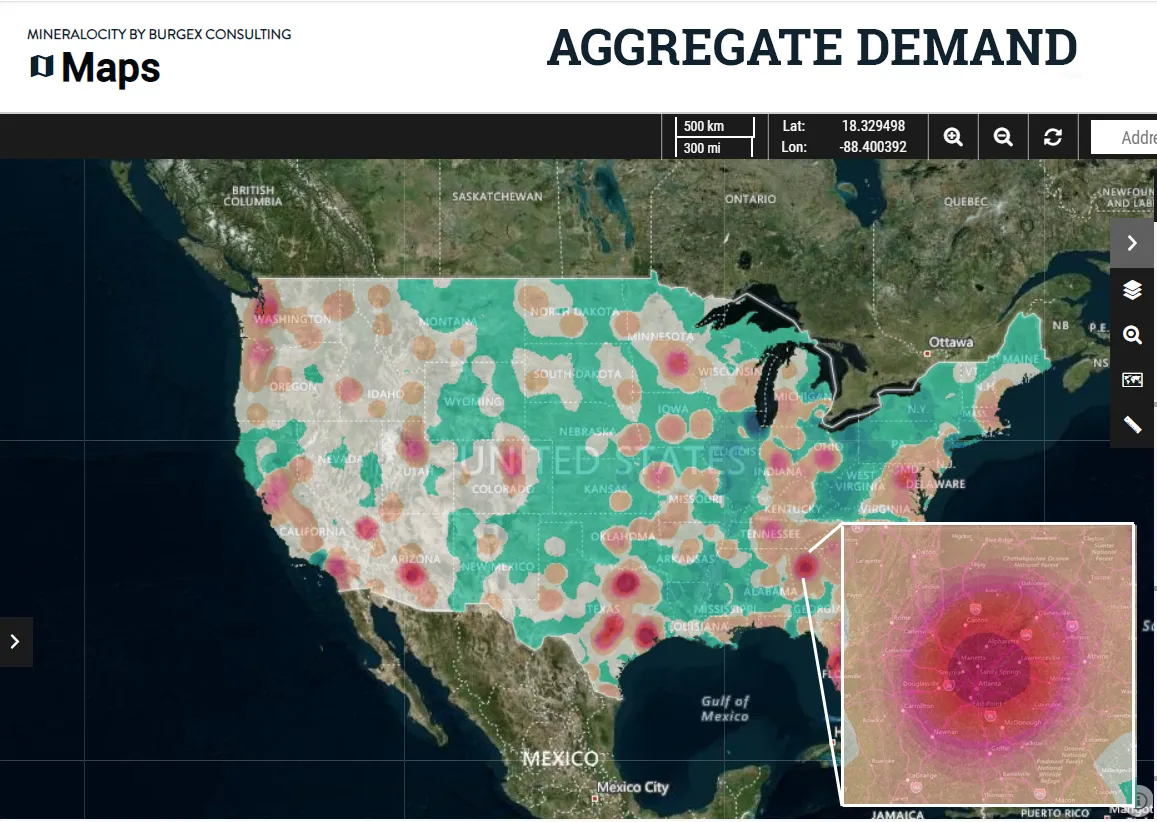
Task: Click the MONTANA state label
Action: coord(448,322)
